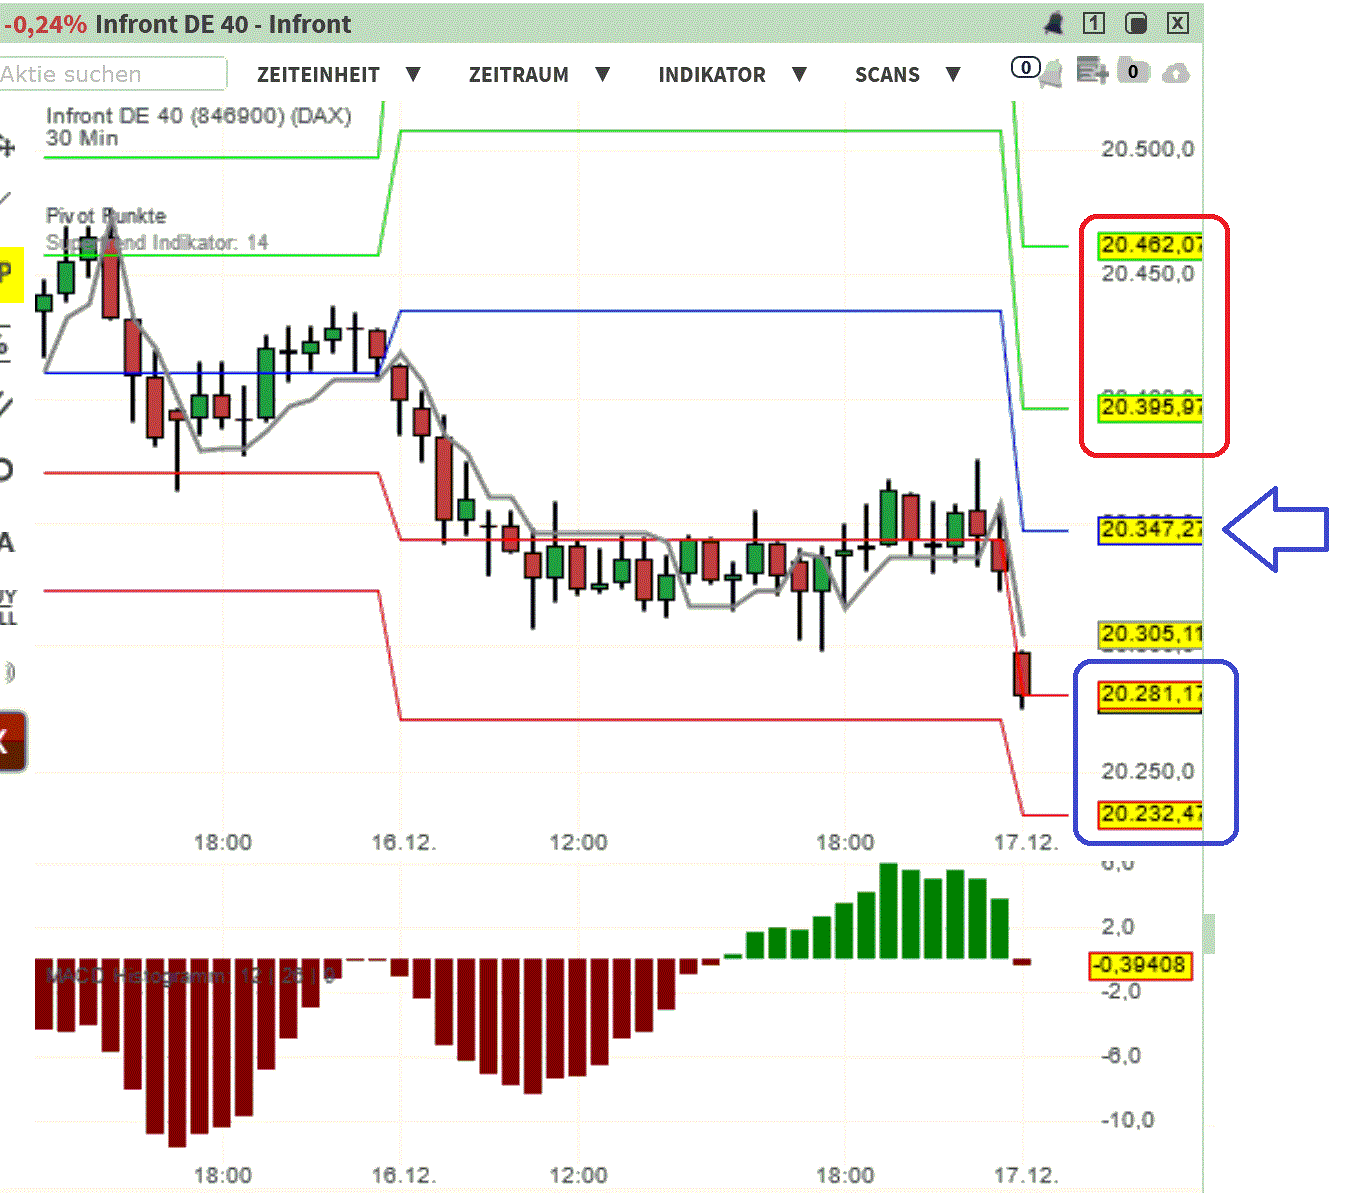The width and height of the screenshot is (1366, 1193).
Task: Add chart to watchlist via list-plus icon
Action: 1092,71
